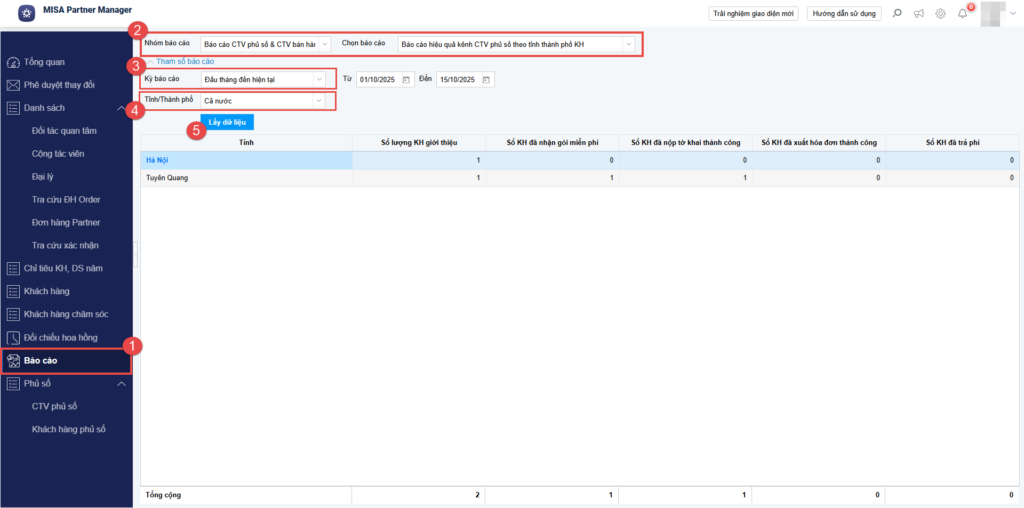Open calendar picker for Đến date
This screenshot has width=1024, height=508.
[x=487, y=80]
